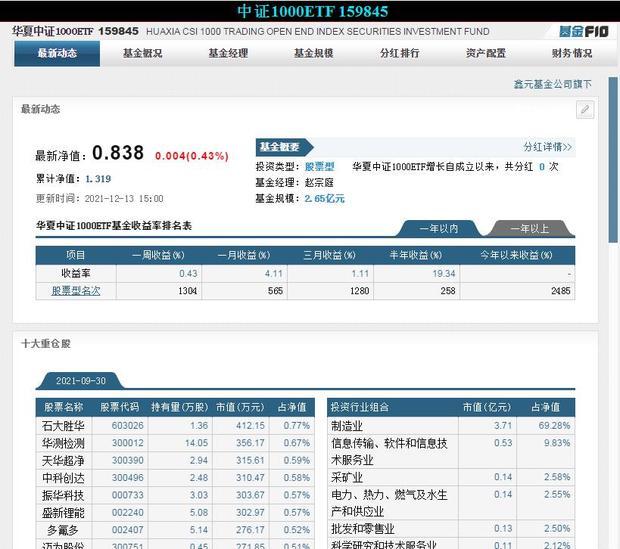
Task: Click stock name 华测检测
Action: click(63, 443)
